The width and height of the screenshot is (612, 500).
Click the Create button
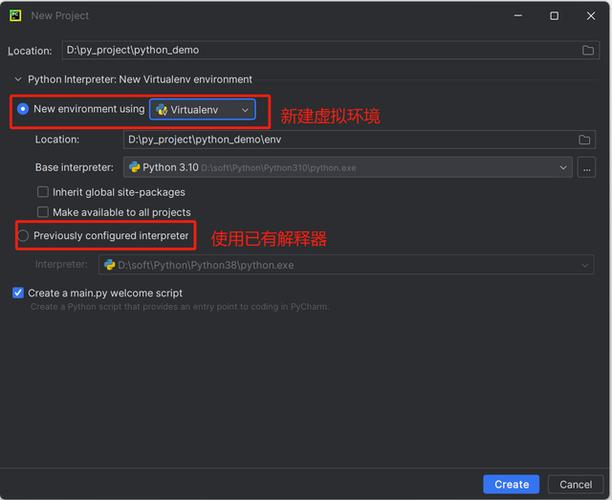coord(511,484)
